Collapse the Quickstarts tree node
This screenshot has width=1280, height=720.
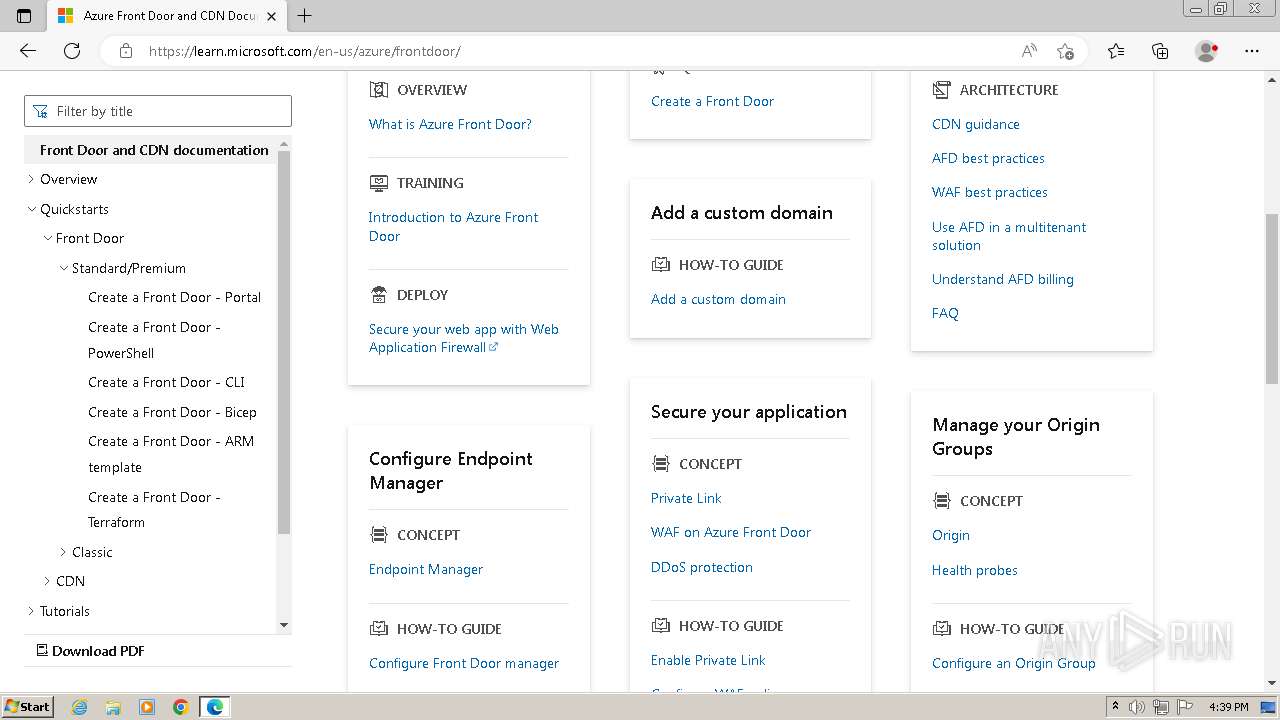point(31,209)
